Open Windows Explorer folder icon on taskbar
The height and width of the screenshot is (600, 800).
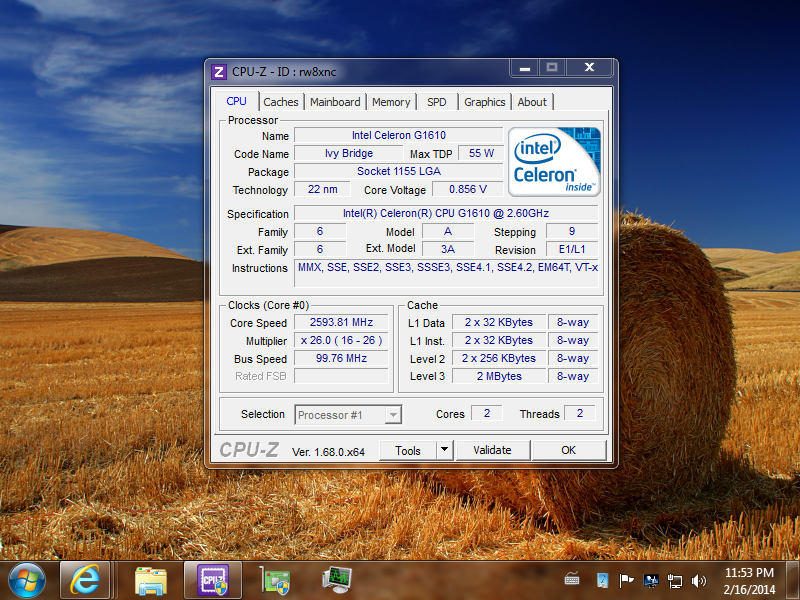(150, 581)
